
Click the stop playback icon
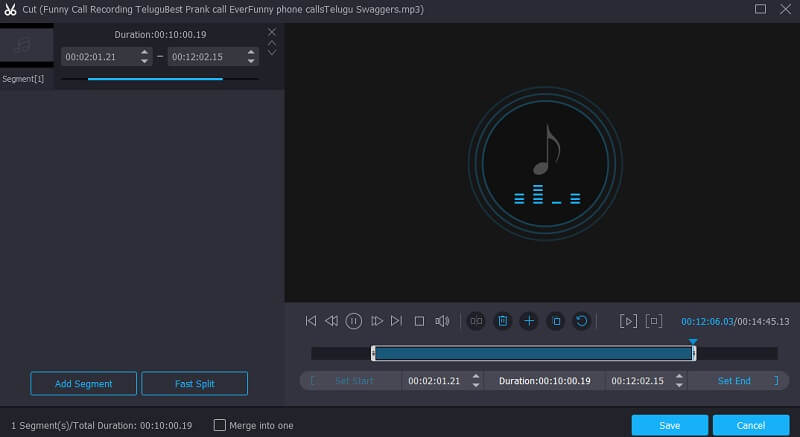pos(419,321)
